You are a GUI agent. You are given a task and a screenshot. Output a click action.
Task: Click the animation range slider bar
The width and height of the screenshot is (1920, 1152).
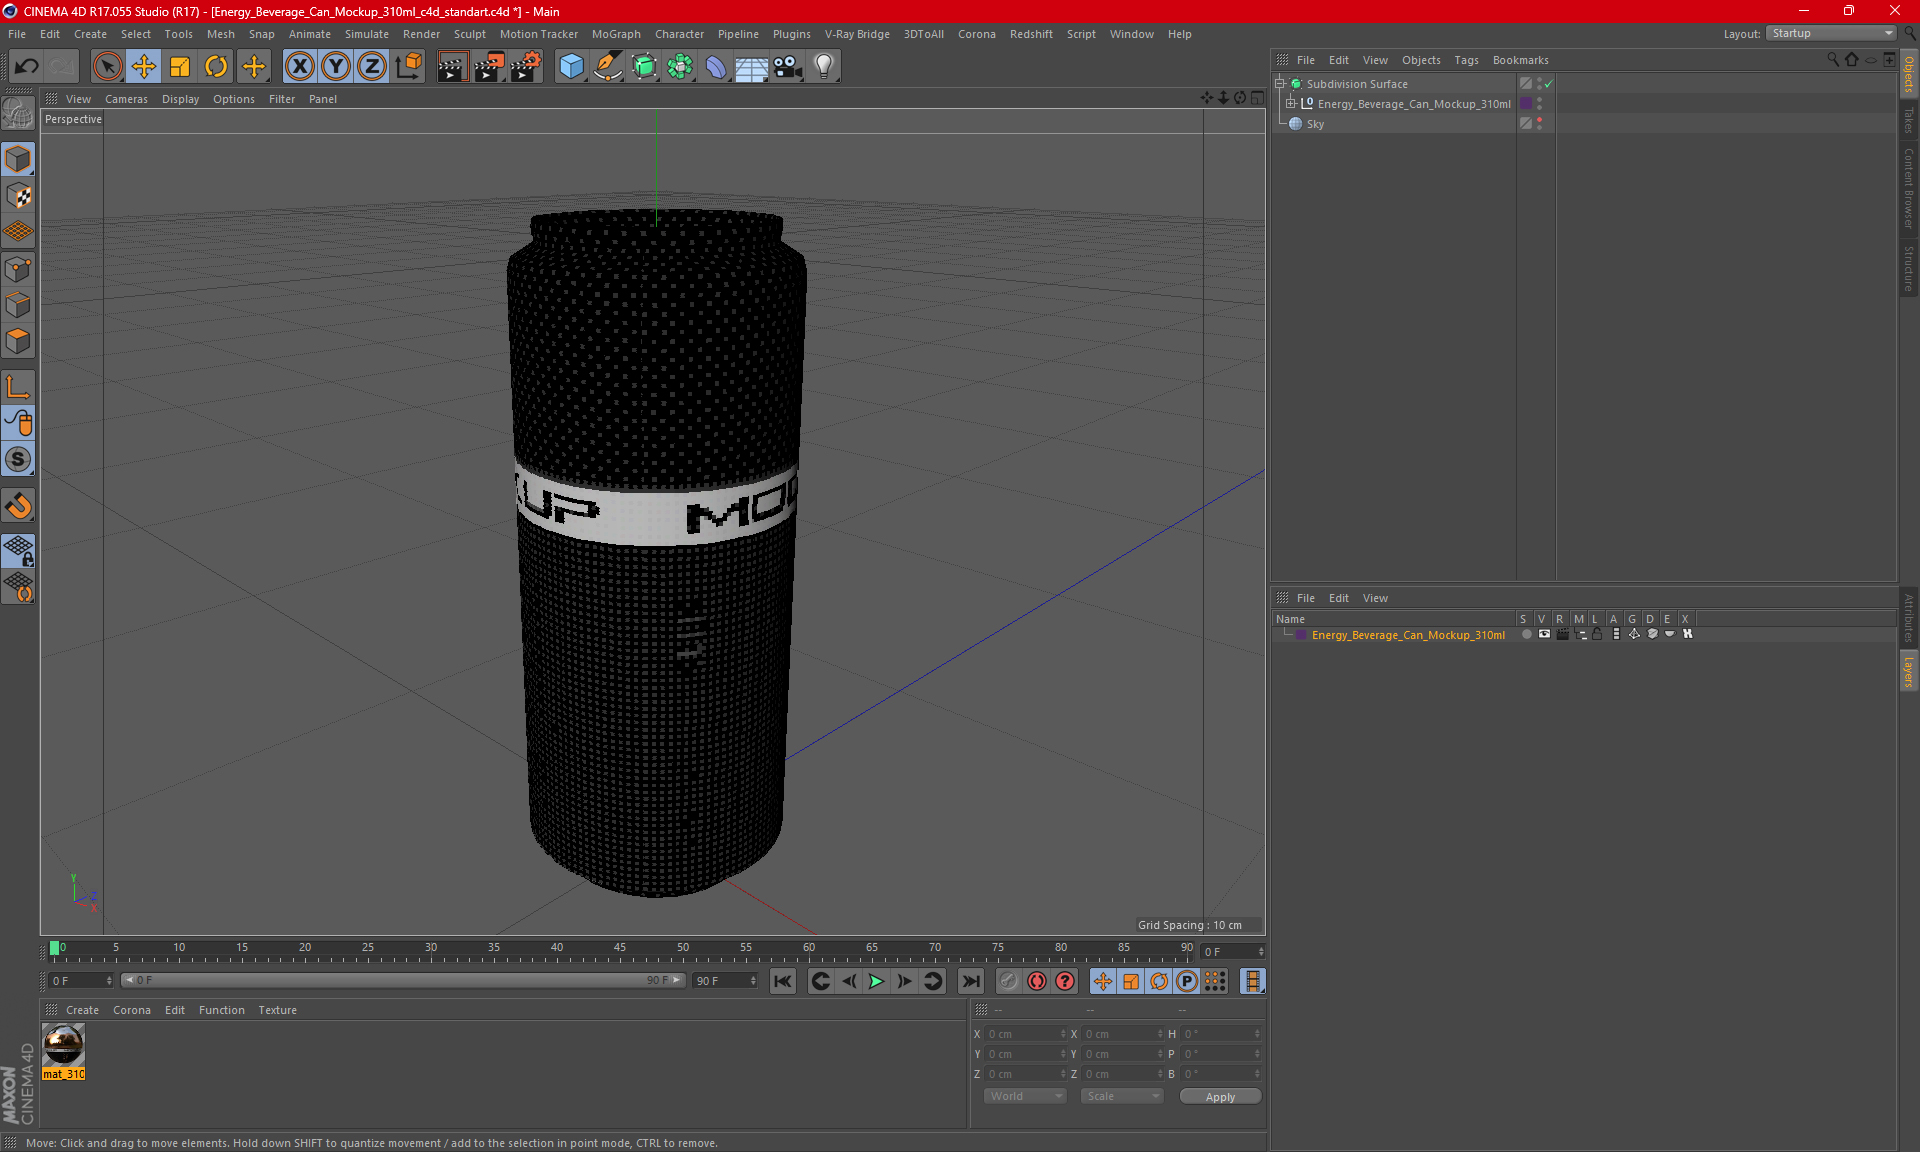(x=403, y=980)
